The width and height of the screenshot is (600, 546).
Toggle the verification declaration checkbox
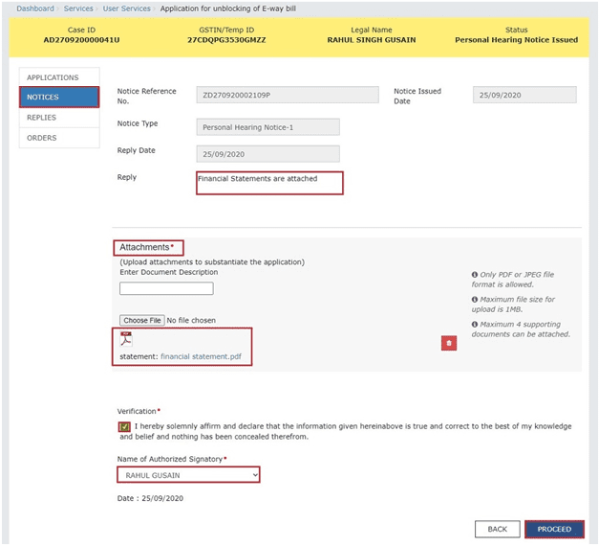(x=123, y=427)
